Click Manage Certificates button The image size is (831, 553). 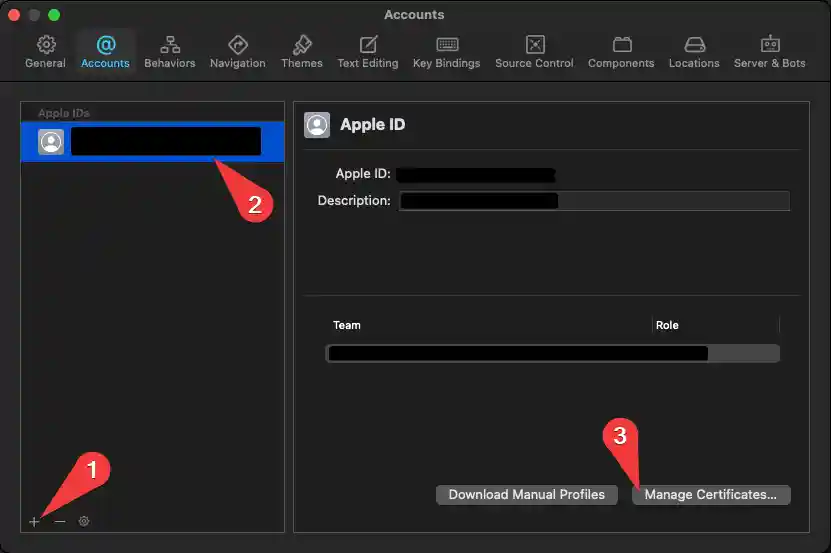[x=710, y=495]
